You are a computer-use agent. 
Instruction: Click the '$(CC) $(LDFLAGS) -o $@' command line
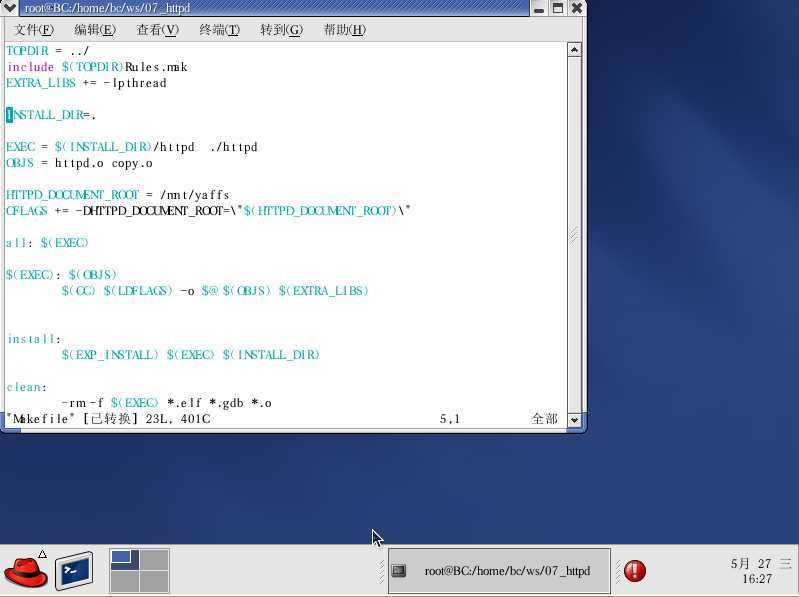pyautogui.click(x=215, y=291)
